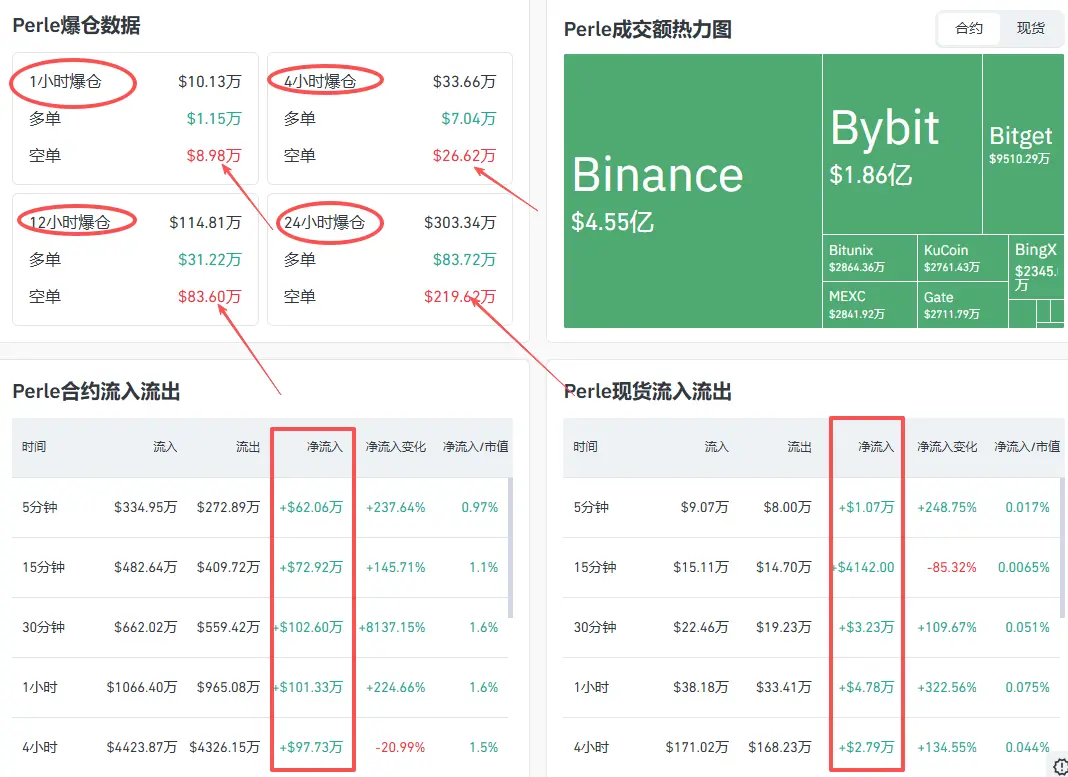Click the $334.95万 inflow cell
The height and width of the screenshot is (777, 1068).
pyautogui.click(x=146, y=507)
